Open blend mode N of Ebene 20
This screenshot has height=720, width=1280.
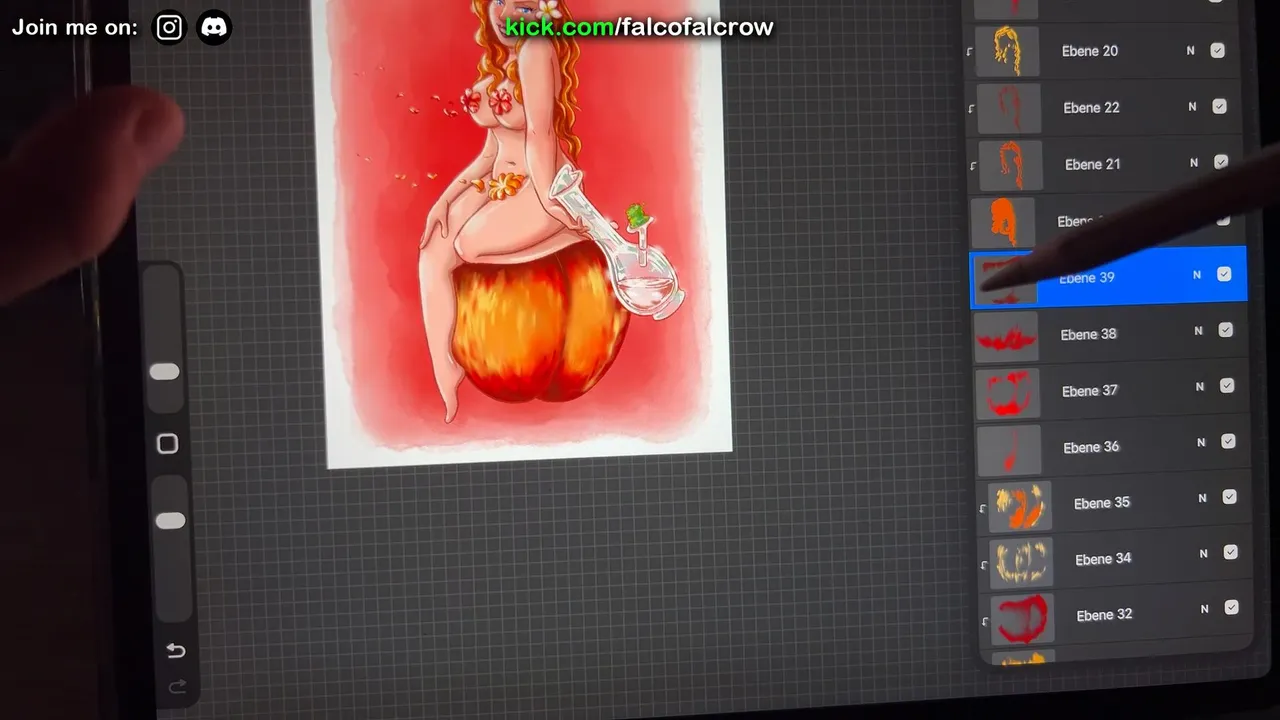coord(1190,50)
